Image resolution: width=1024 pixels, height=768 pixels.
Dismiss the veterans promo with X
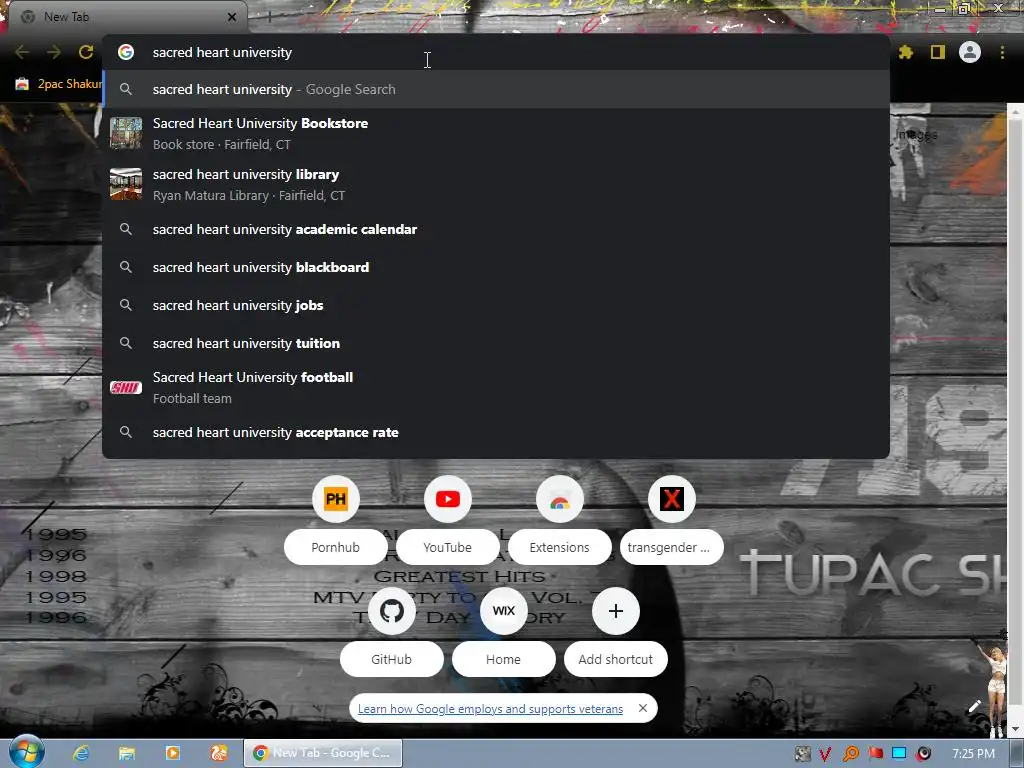(x=643, y=708)
